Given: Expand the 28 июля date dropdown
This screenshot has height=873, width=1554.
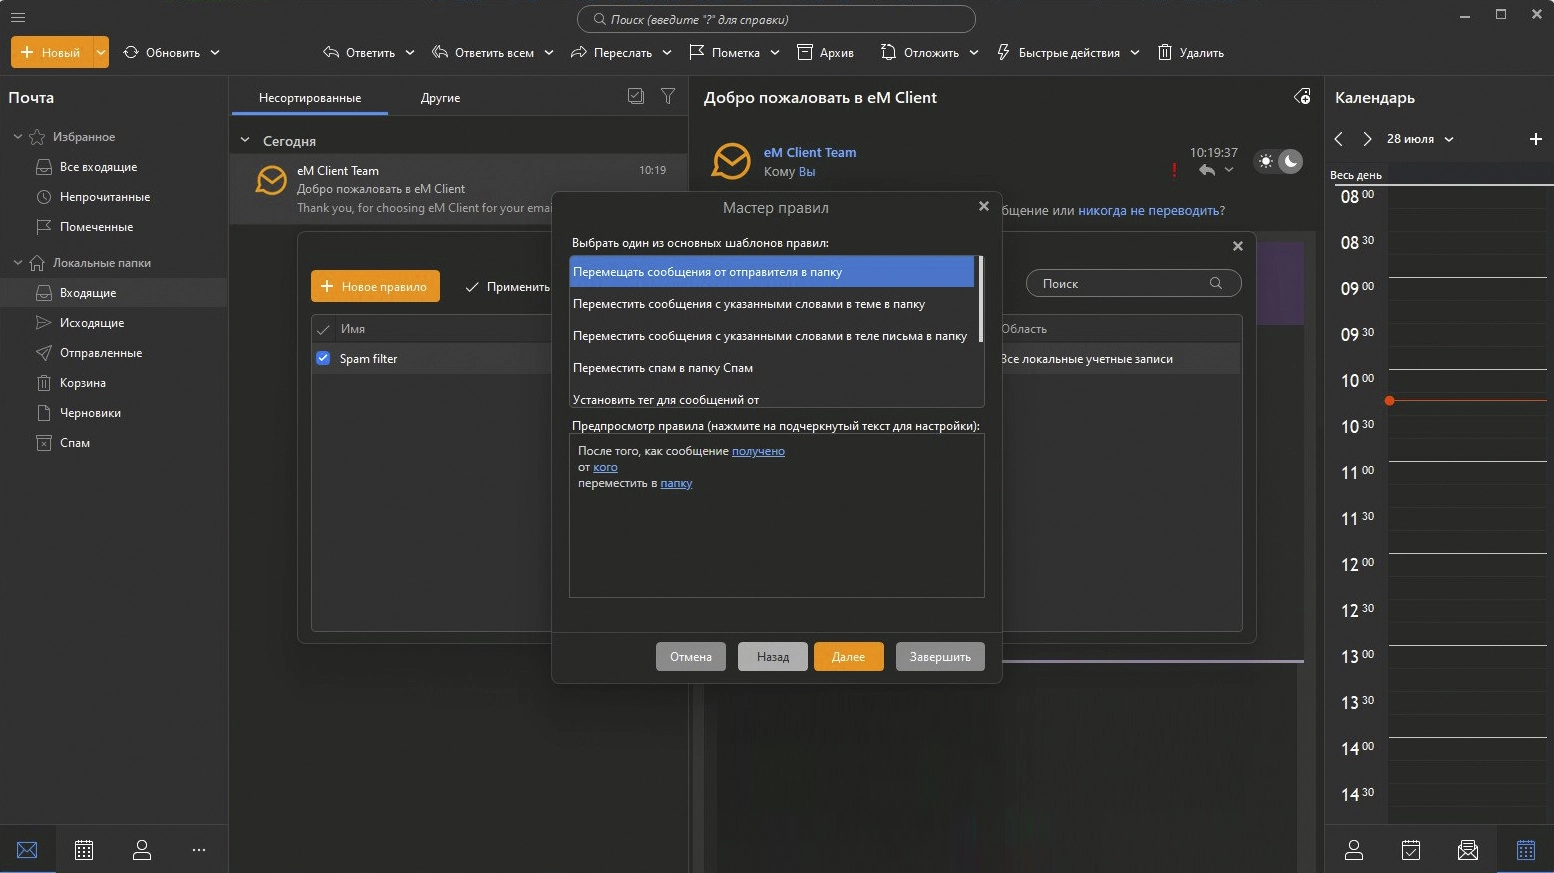Looking at the screenshot, I should point(1449,139).
